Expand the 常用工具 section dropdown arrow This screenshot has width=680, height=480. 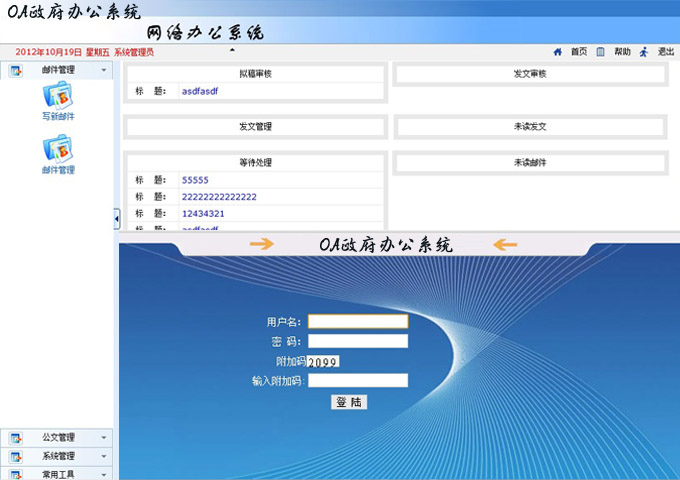pyautogui.click(x=104, y=473)
